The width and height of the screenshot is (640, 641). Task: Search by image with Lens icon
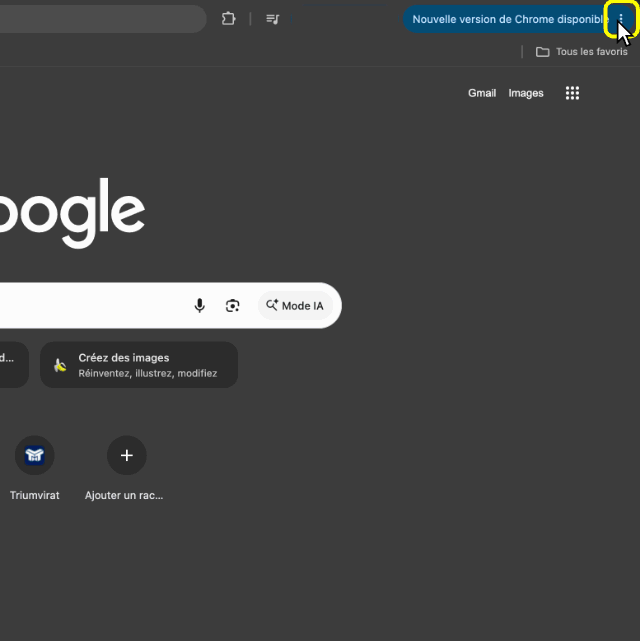click(233, 305)
